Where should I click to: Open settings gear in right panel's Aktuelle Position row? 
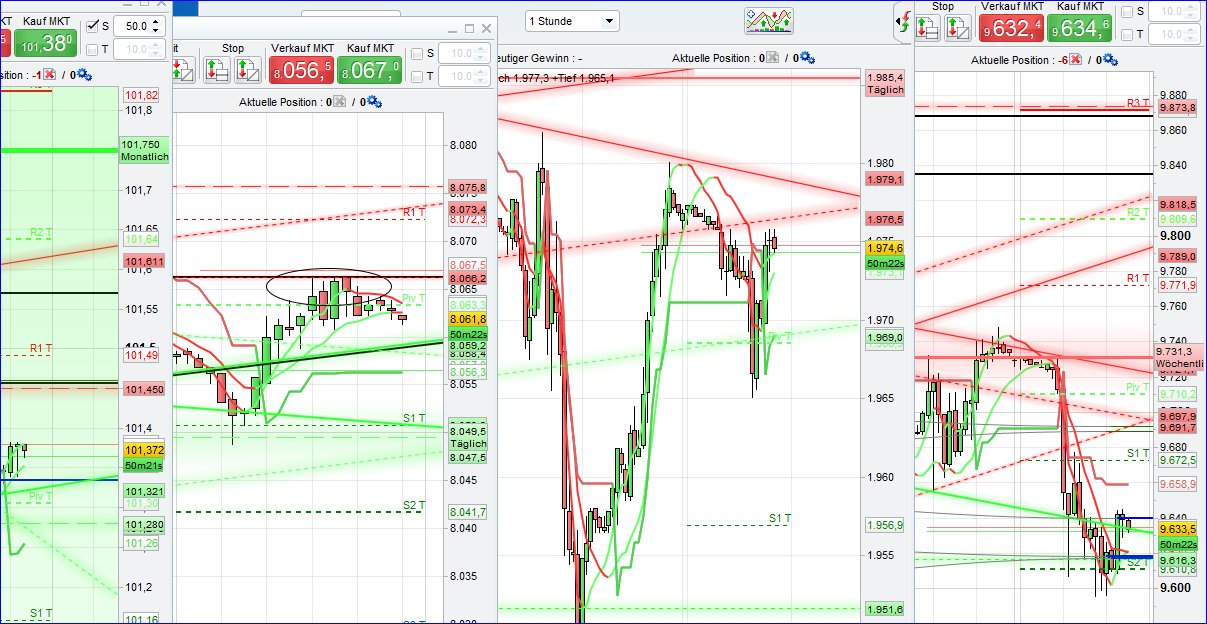point(1111,58)
